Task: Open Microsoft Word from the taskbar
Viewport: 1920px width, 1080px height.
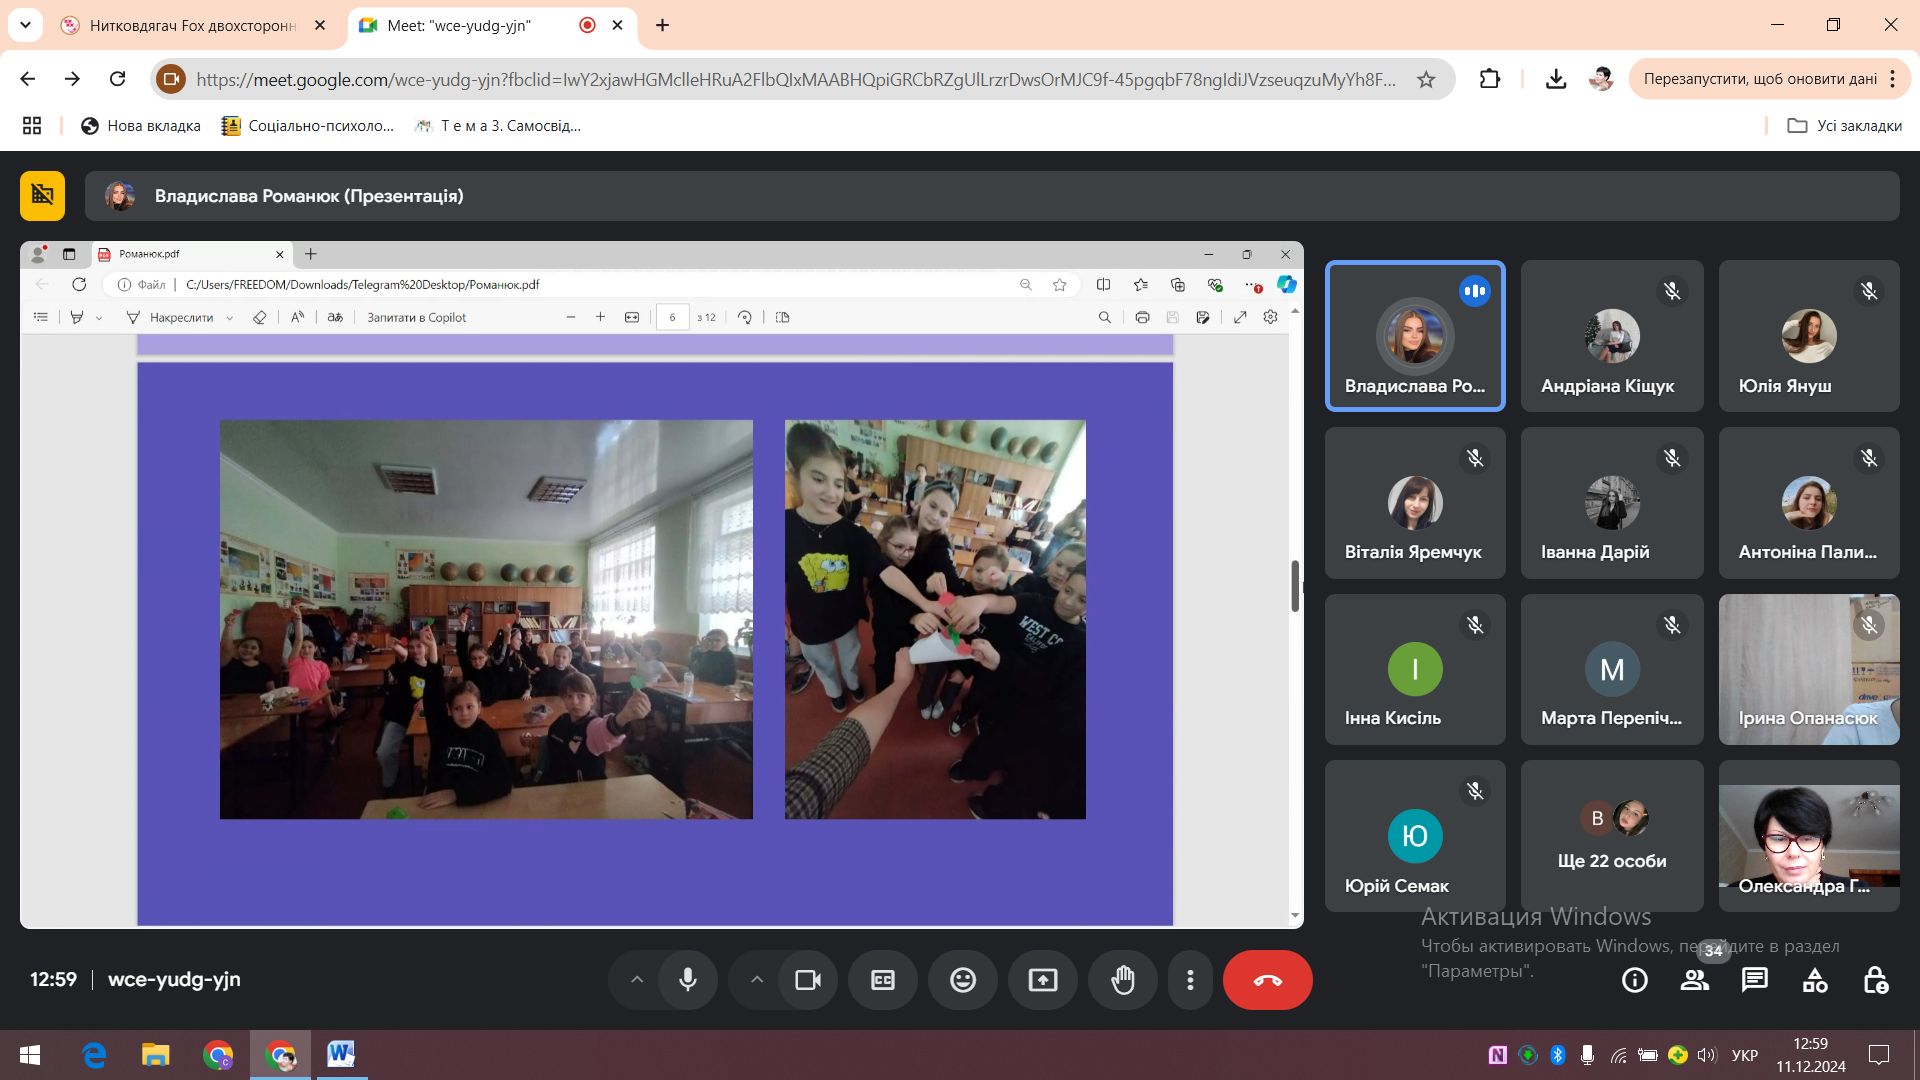Action: [x=341, y=1054]
